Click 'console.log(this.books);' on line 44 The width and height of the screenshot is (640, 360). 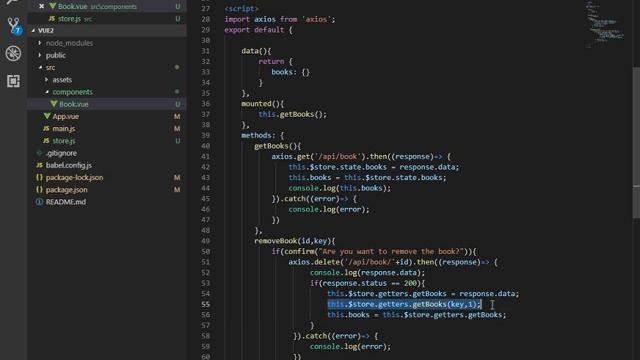pyautogui.click(x=340, y=188)
